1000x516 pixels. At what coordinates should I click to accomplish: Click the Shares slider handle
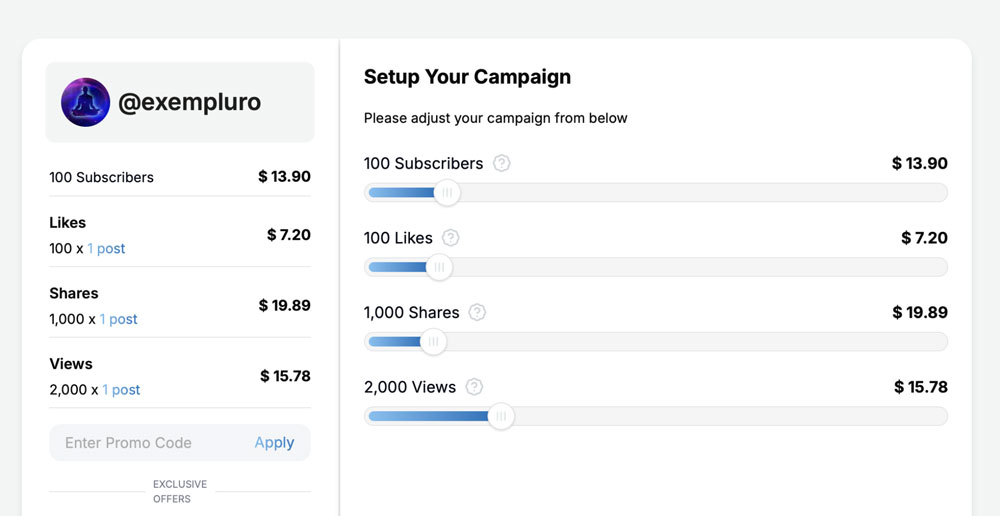pyautogui.click(x=433, y=342)
